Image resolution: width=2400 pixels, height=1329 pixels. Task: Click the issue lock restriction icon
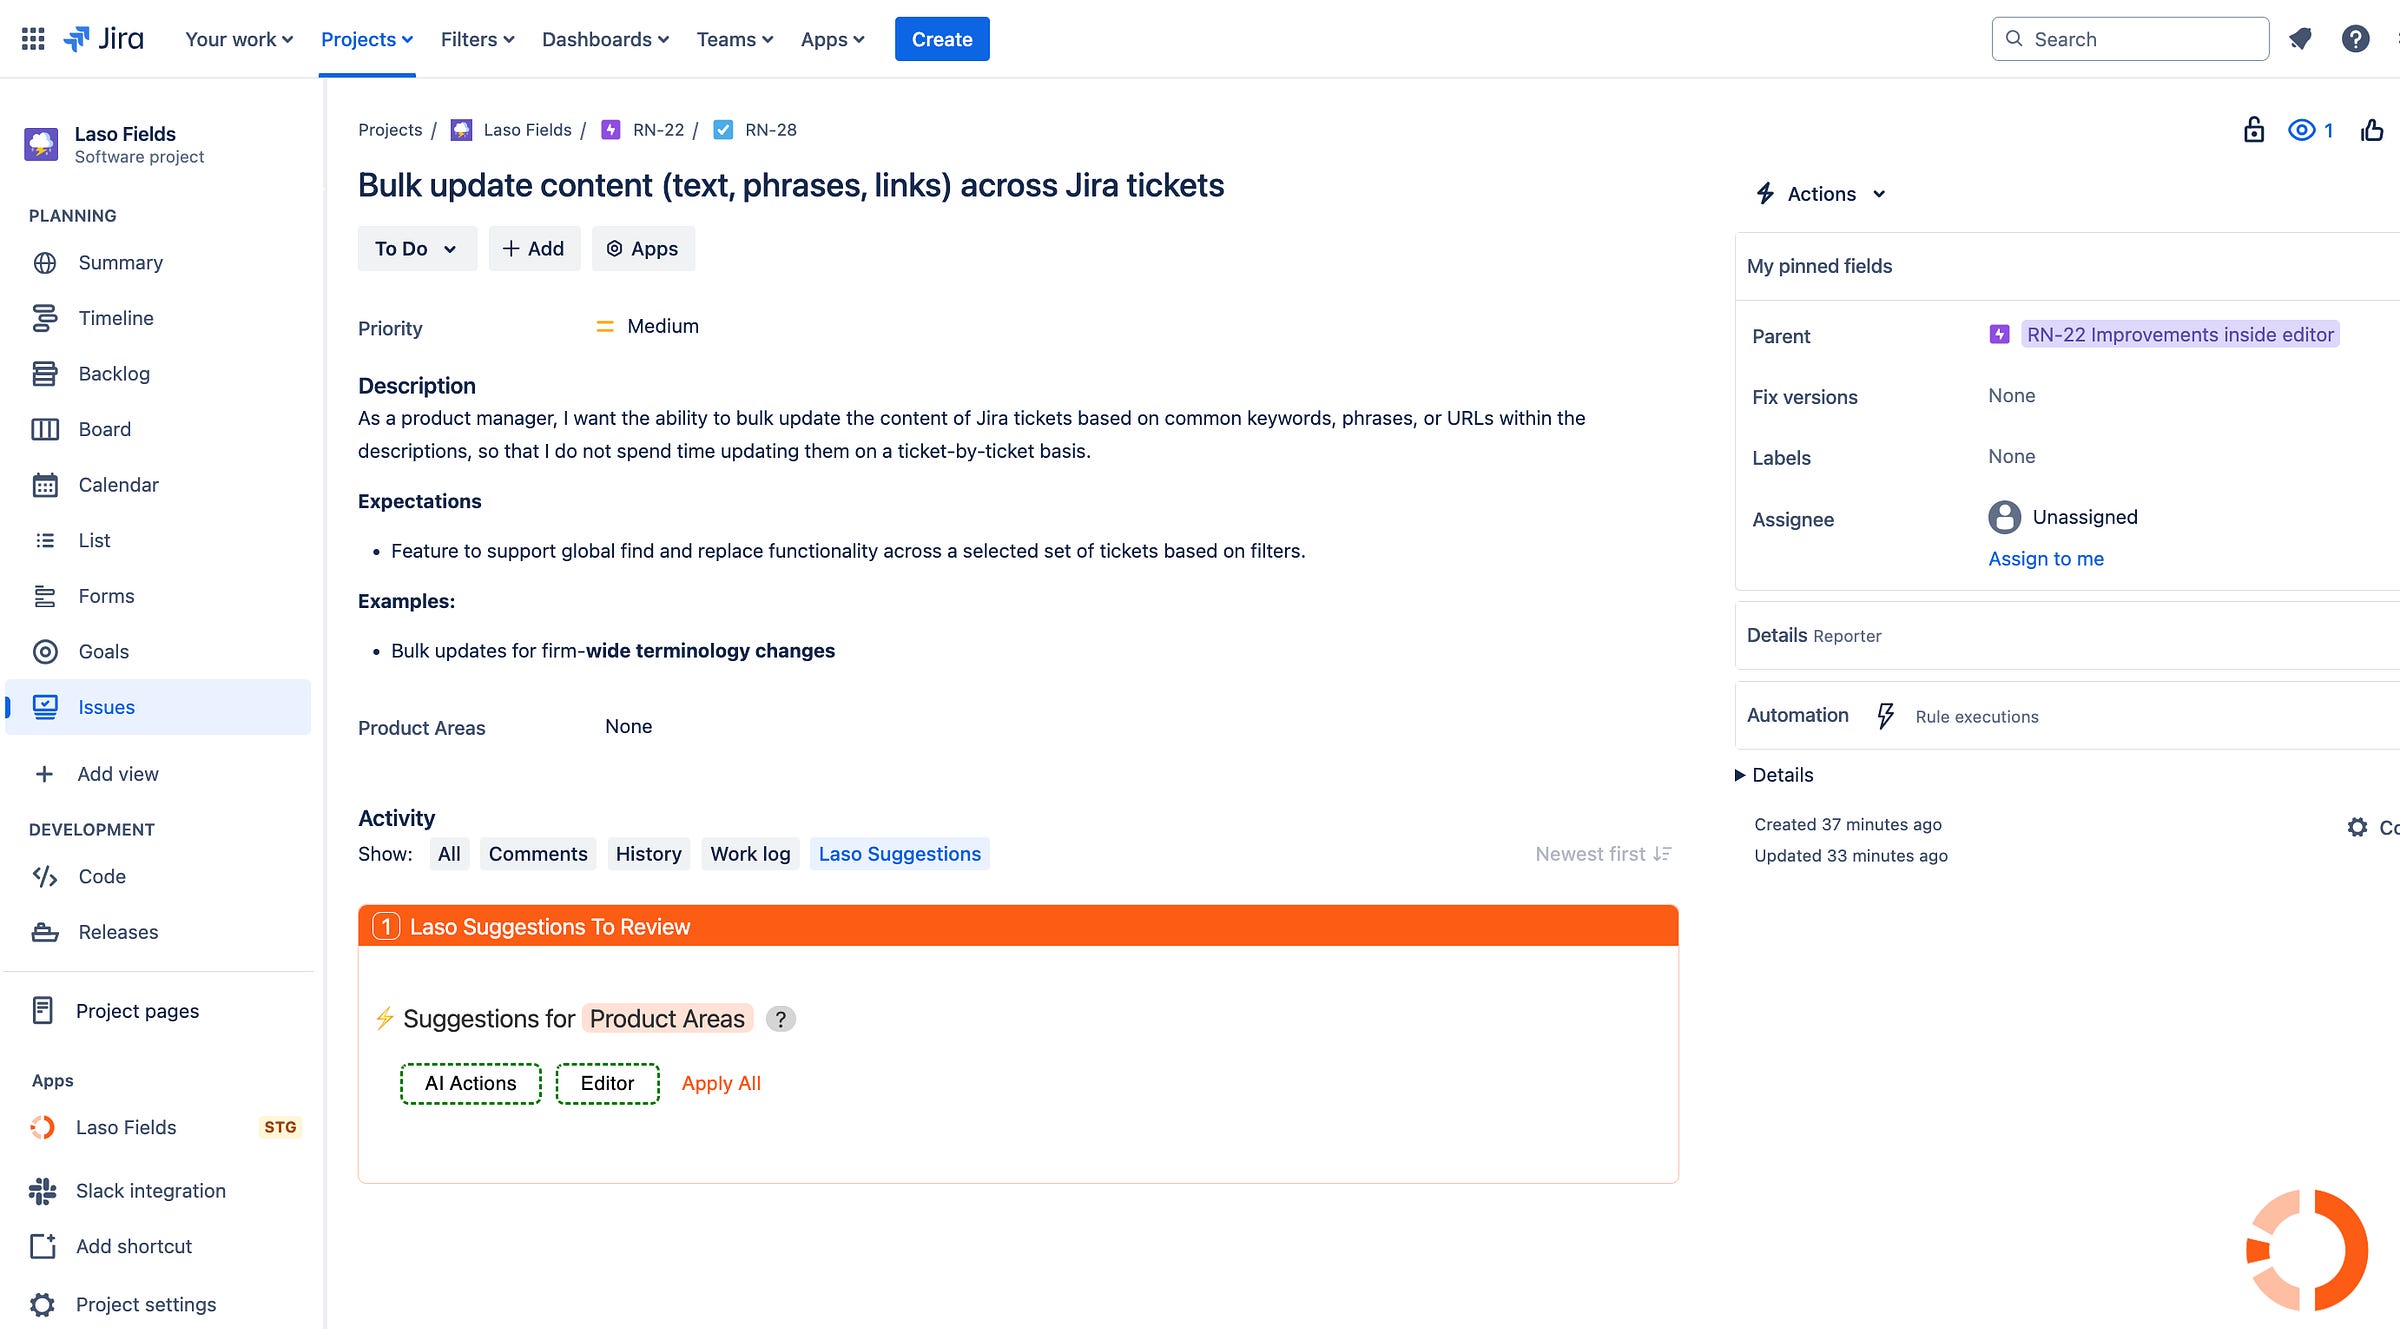2253,130
